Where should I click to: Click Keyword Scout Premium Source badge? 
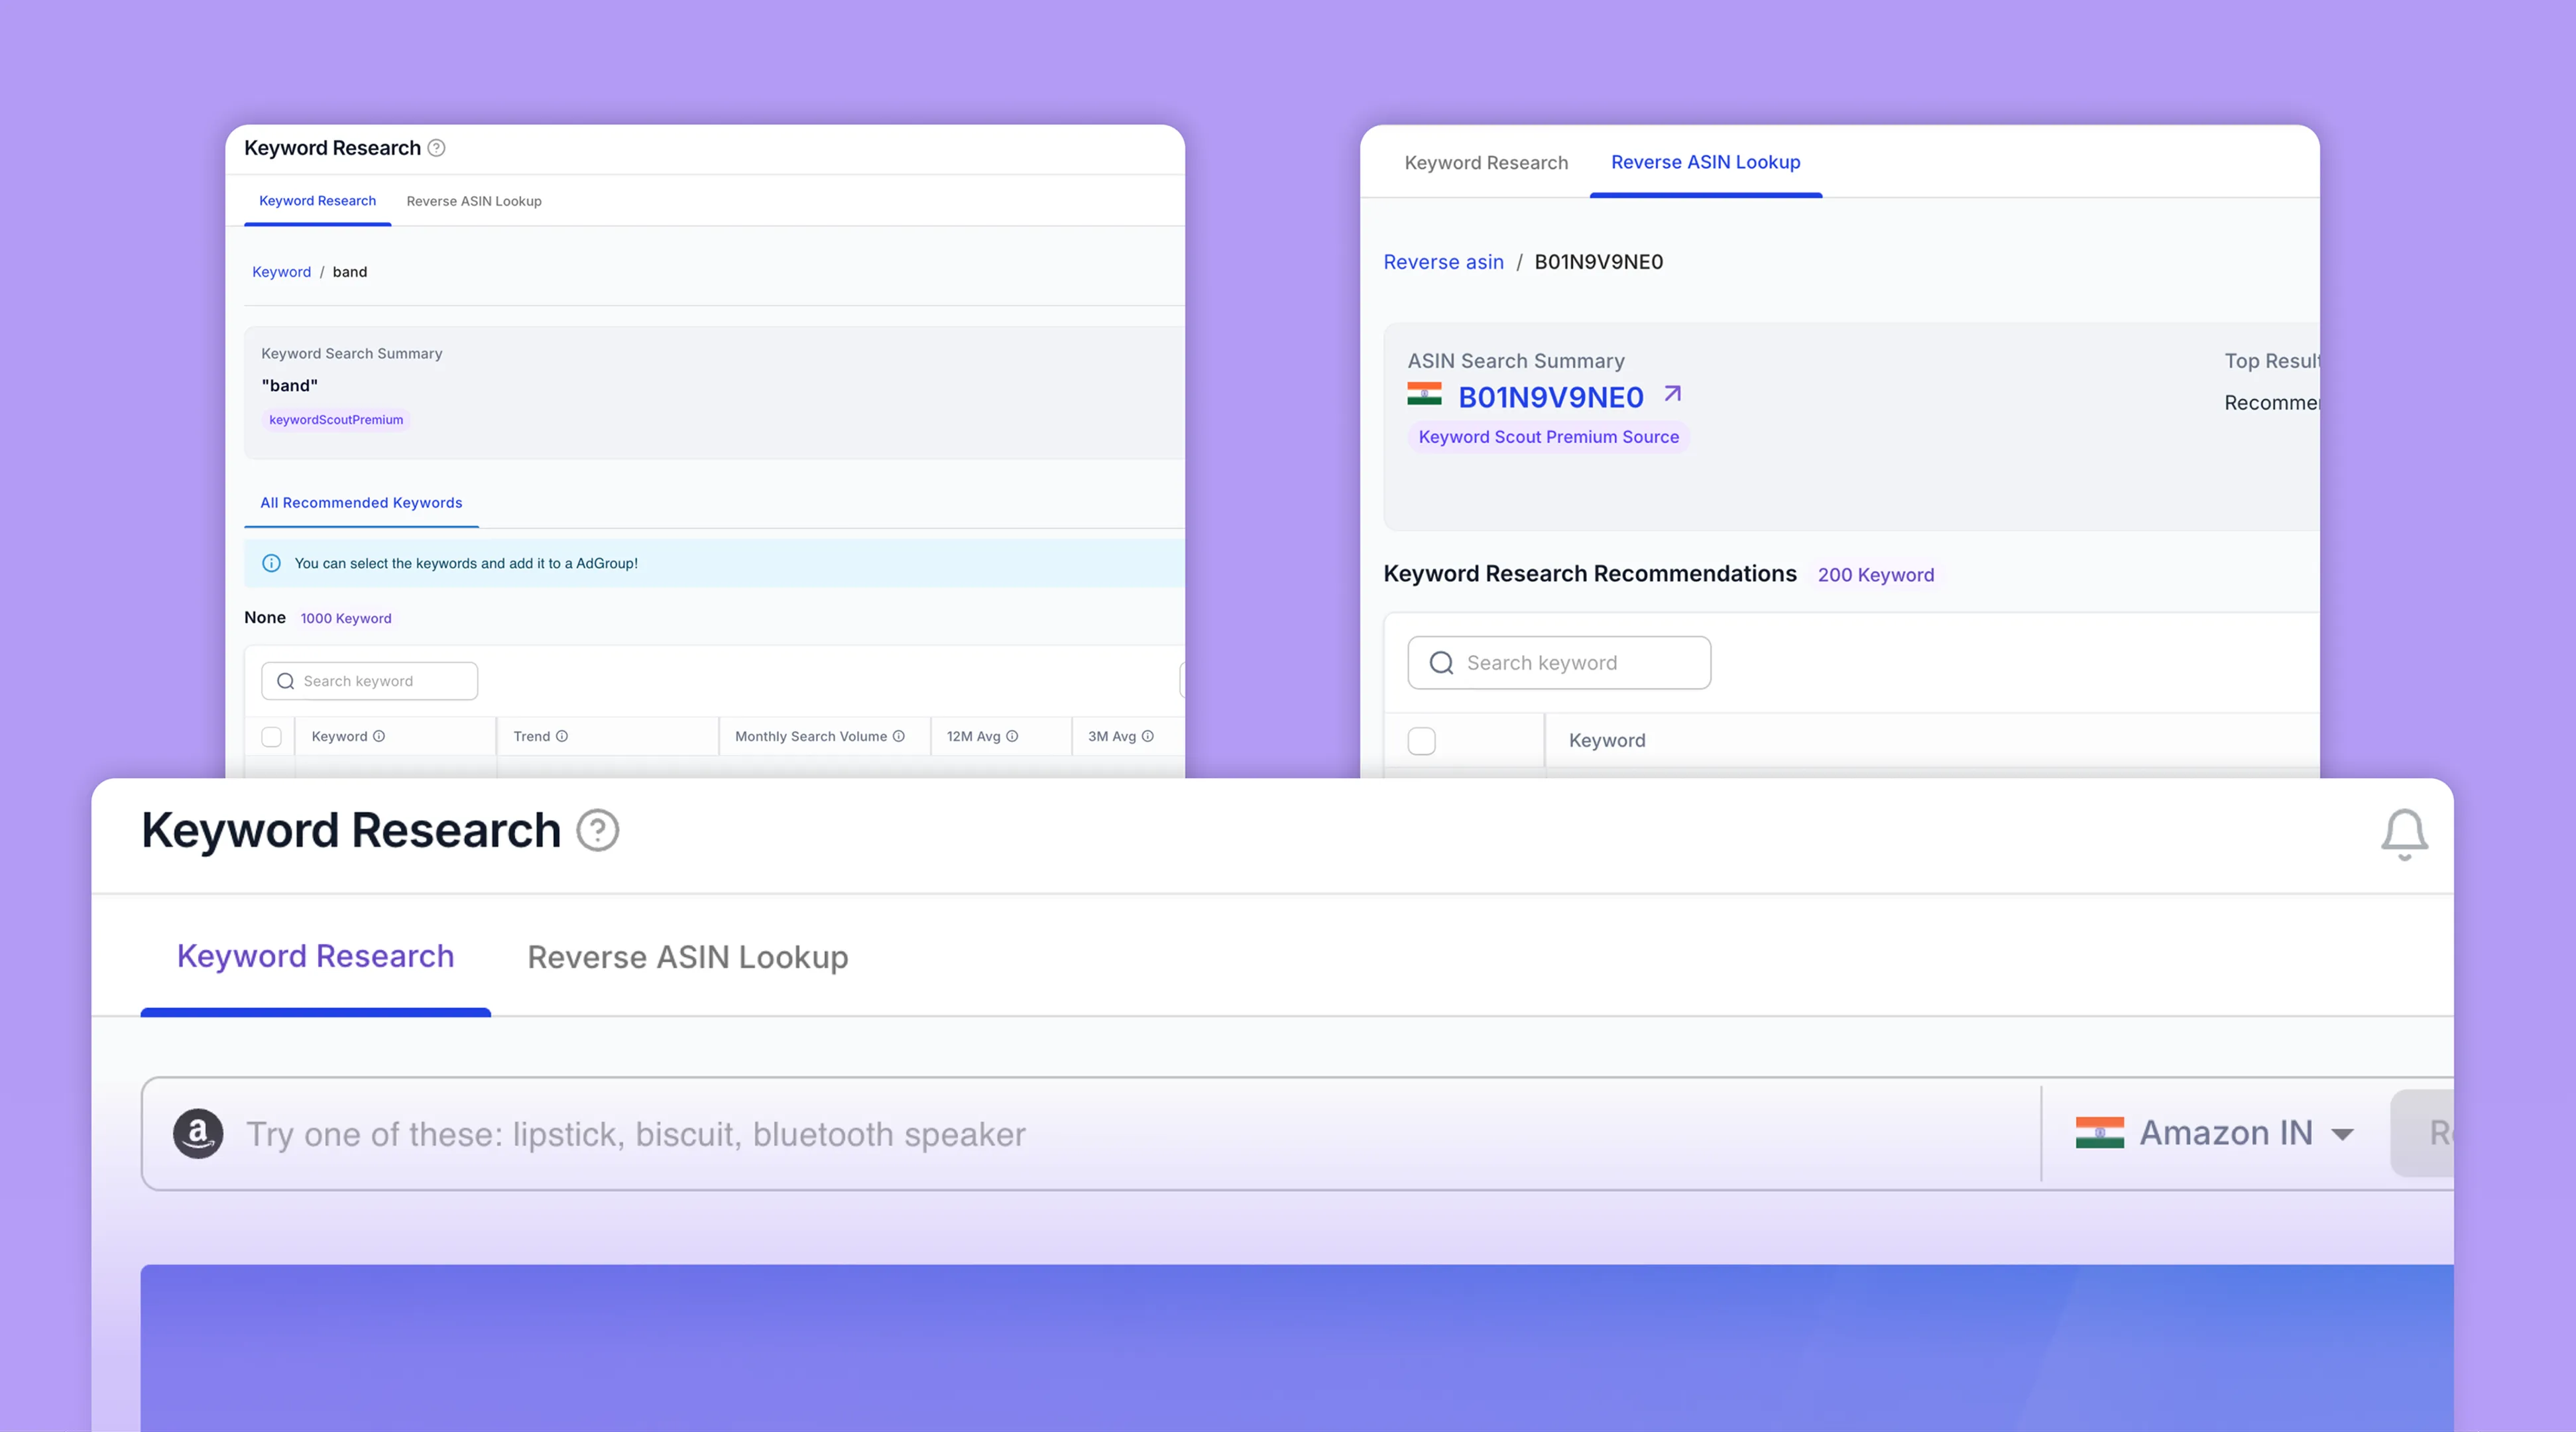(1548, 437)
